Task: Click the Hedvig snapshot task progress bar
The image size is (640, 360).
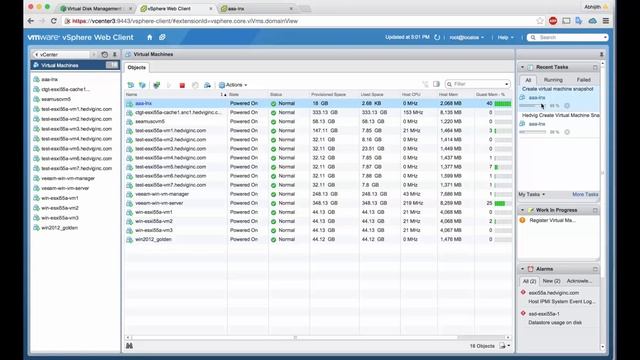Action: pos(533,132)
